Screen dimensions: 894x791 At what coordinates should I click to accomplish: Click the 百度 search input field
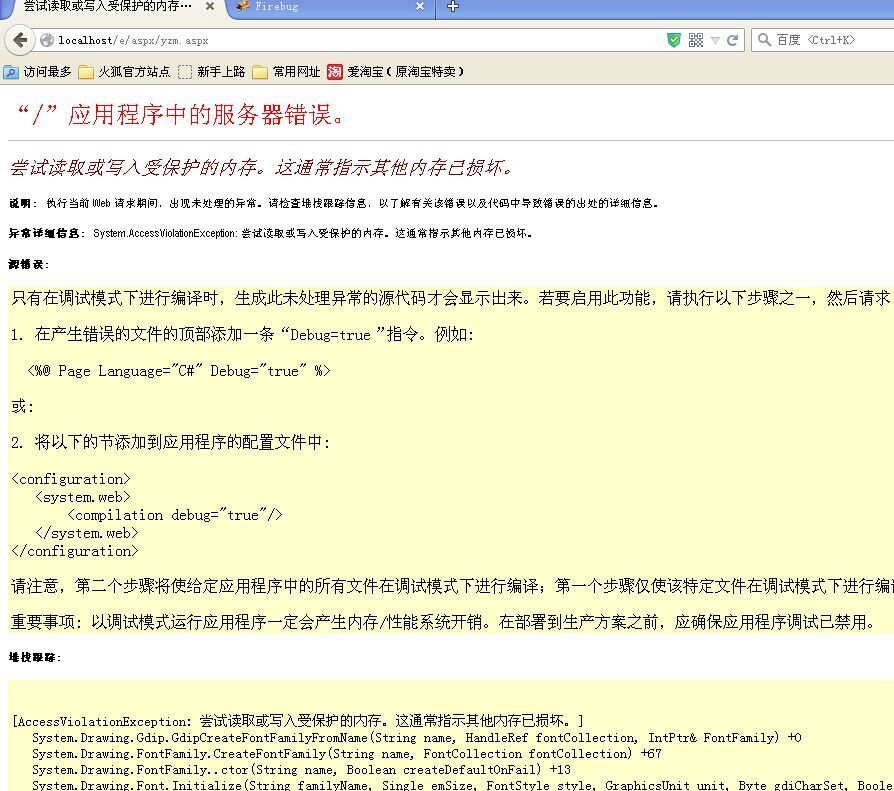tap(830, 40)
